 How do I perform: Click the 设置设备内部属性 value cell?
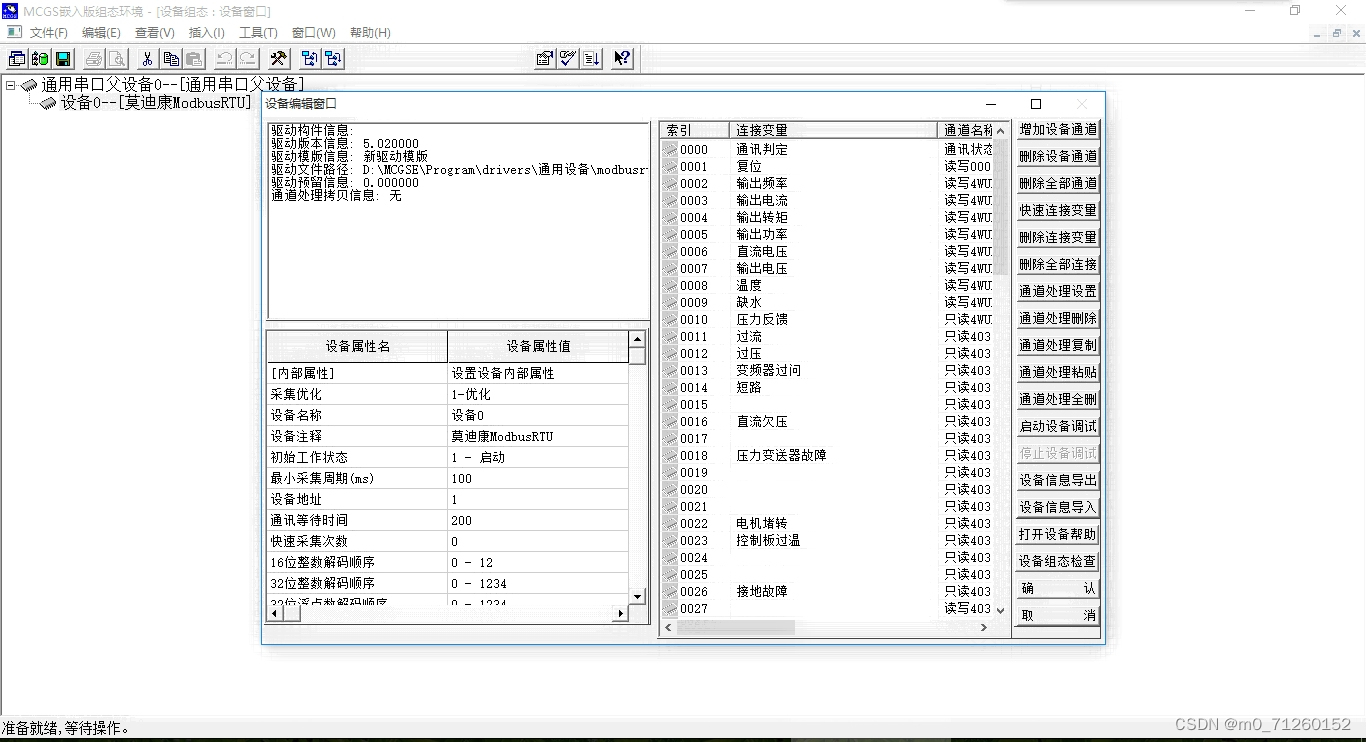538,373
